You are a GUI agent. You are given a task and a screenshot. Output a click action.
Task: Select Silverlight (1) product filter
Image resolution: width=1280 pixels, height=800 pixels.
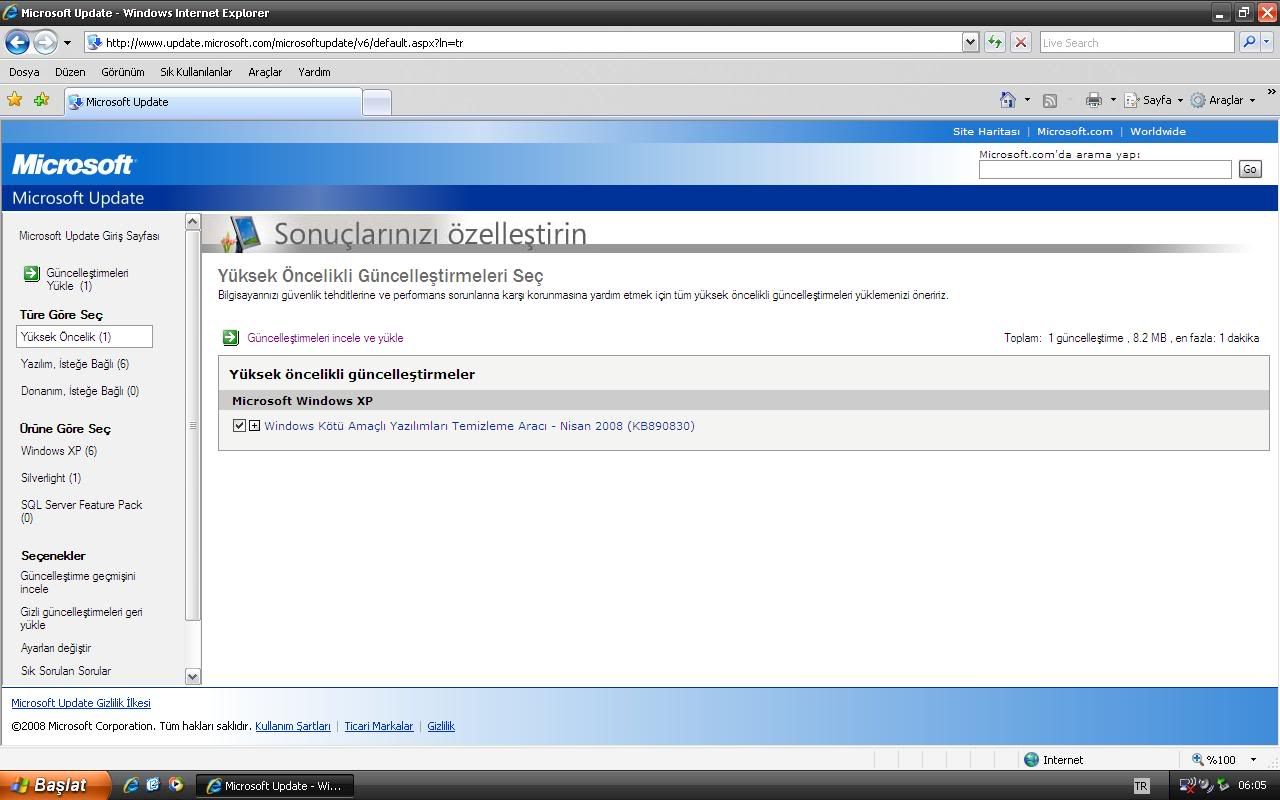point(51,478)
